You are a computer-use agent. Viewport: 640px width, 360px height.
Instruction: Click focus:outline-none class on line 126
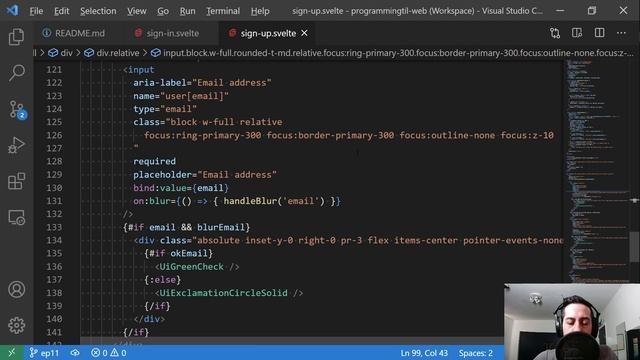(447, 135)
